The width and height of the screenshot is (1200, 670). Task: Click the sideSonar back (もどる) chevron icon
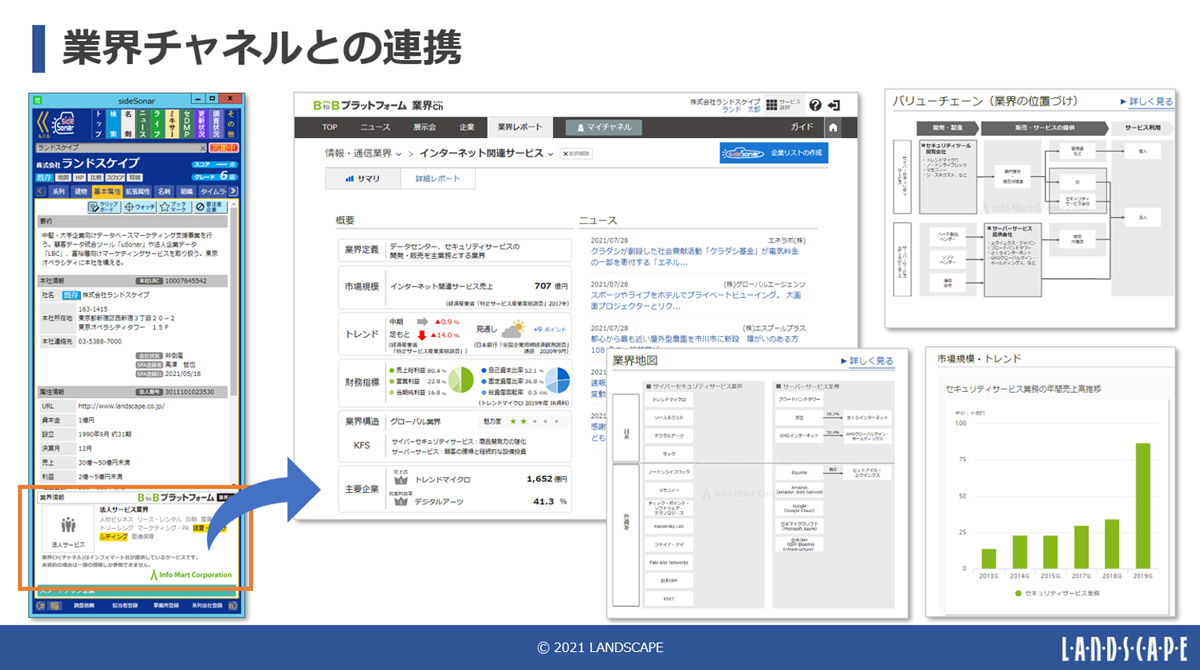pyautogui.click(x=43, y=124)
